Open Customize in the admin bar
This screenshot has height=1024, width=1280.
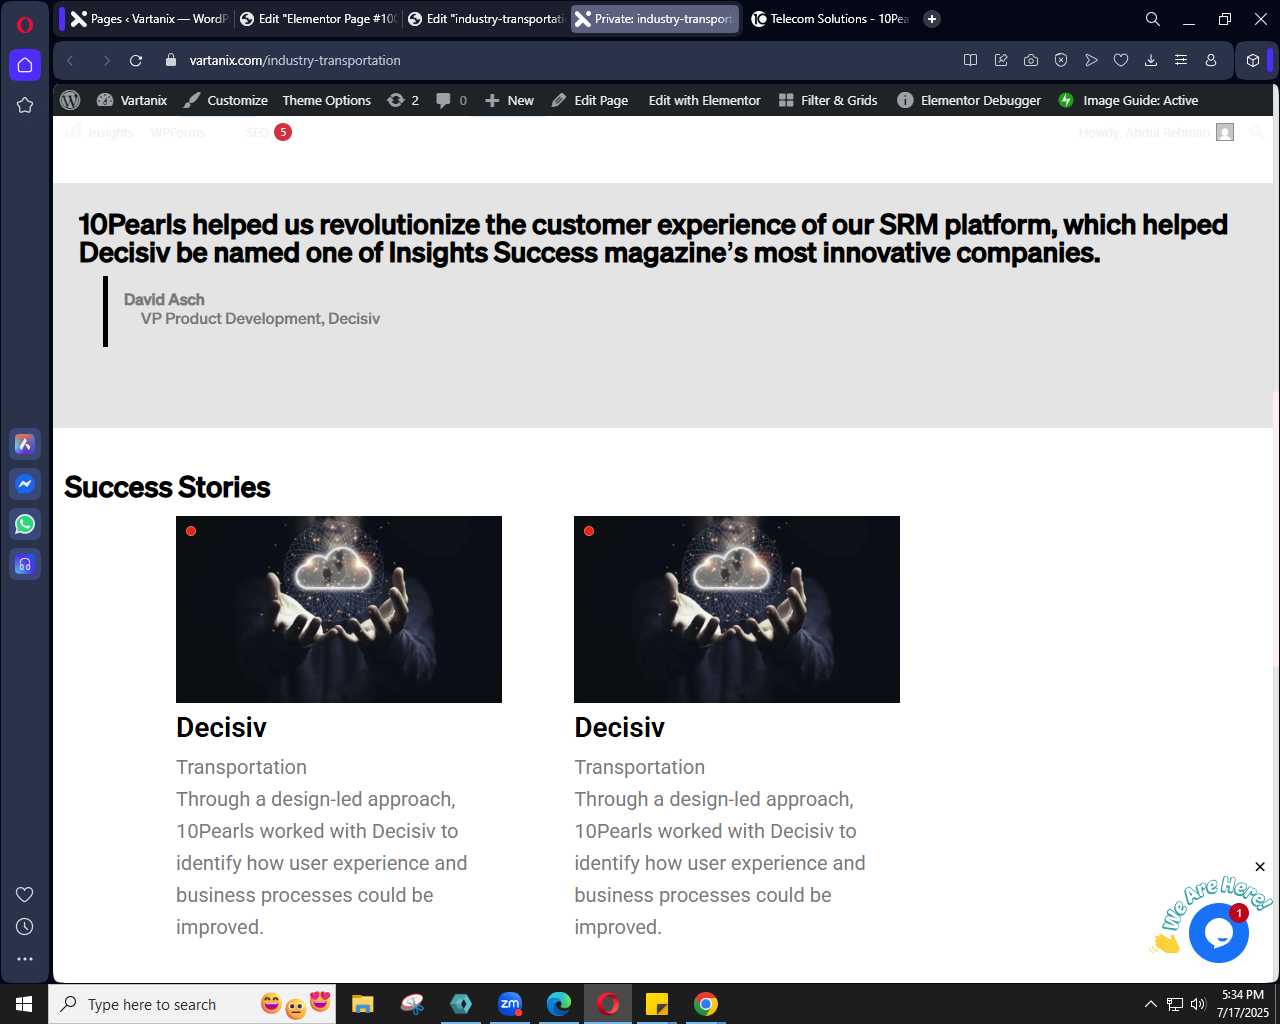(x=226, y=100)
